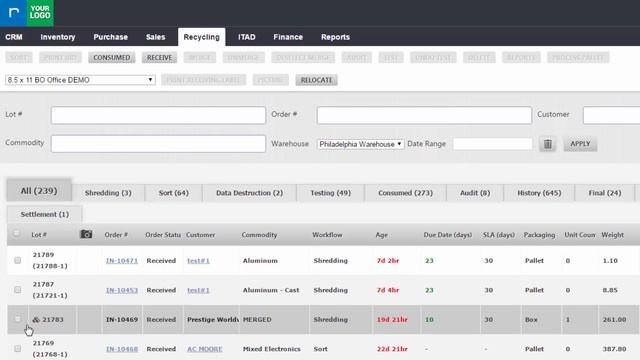Select the Recycling menu tab
This screenshot has height=360, width=640.
pyautogui.click(x=202, y=37)
